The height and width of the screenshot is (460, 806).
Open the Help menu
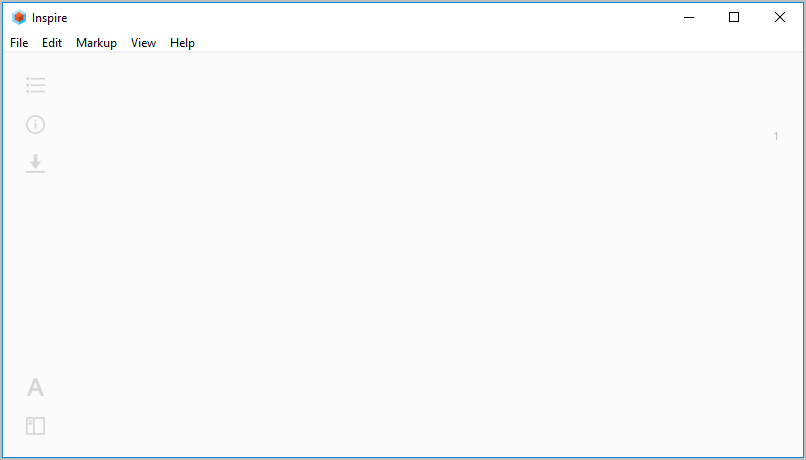182,43
